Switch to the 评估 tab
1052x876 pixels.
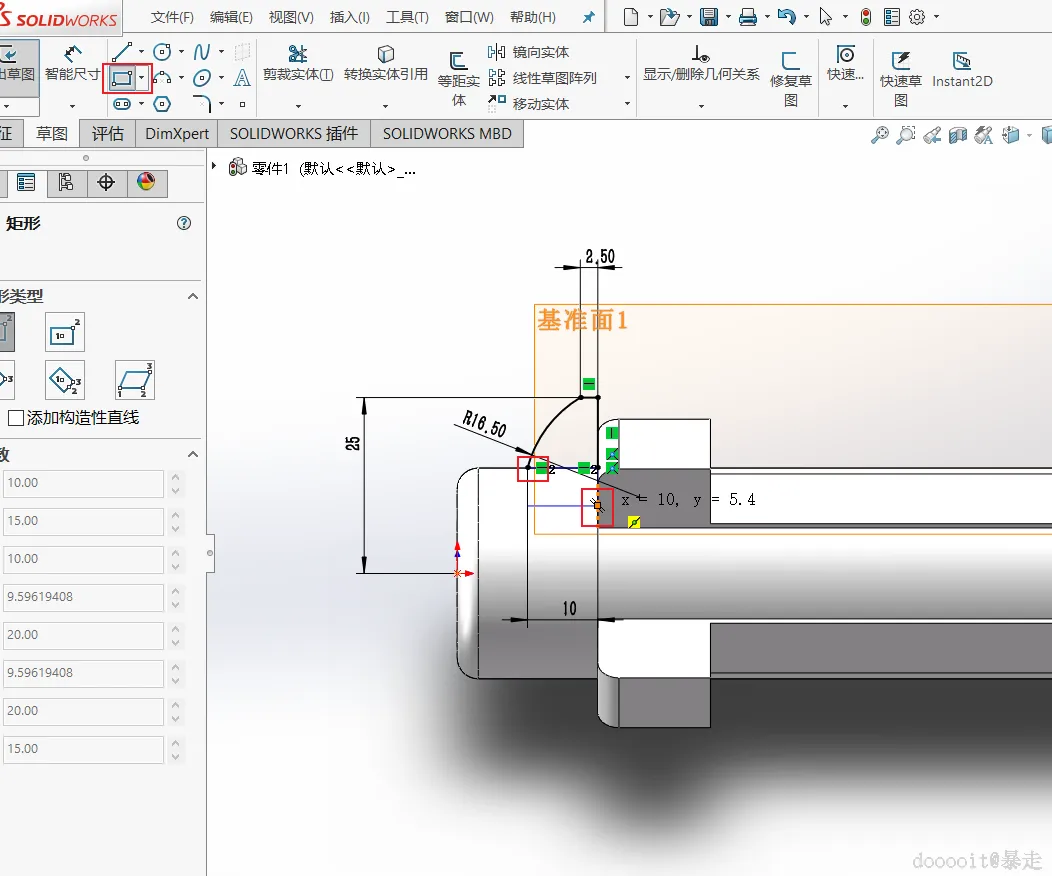tap(108, 133)
